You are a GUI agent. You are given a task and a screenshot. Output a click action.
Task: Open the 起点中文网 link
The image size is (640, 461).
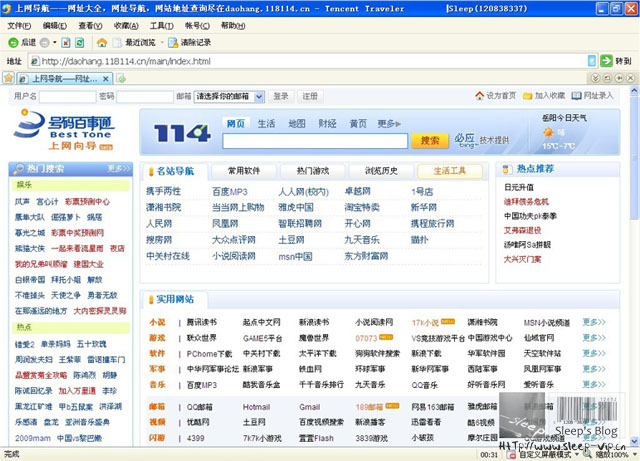262,322
